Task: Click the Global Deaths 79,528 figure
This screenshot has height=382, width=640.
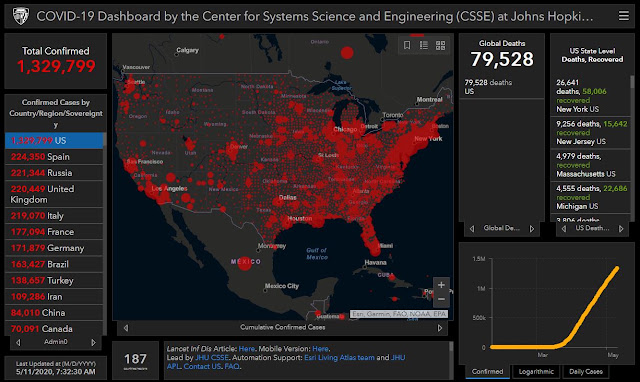Action: click(502, 59)
